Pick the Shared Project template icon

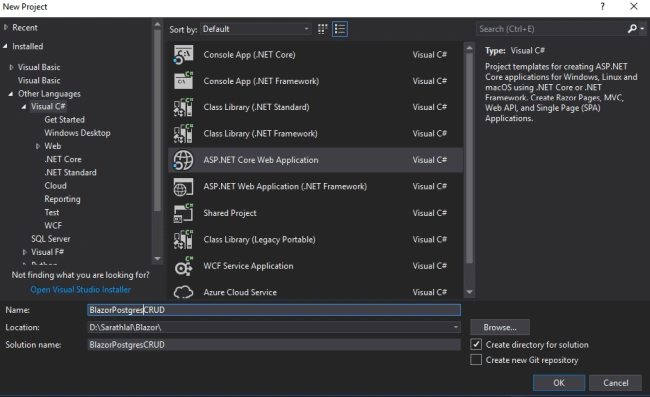click(183, 213)
